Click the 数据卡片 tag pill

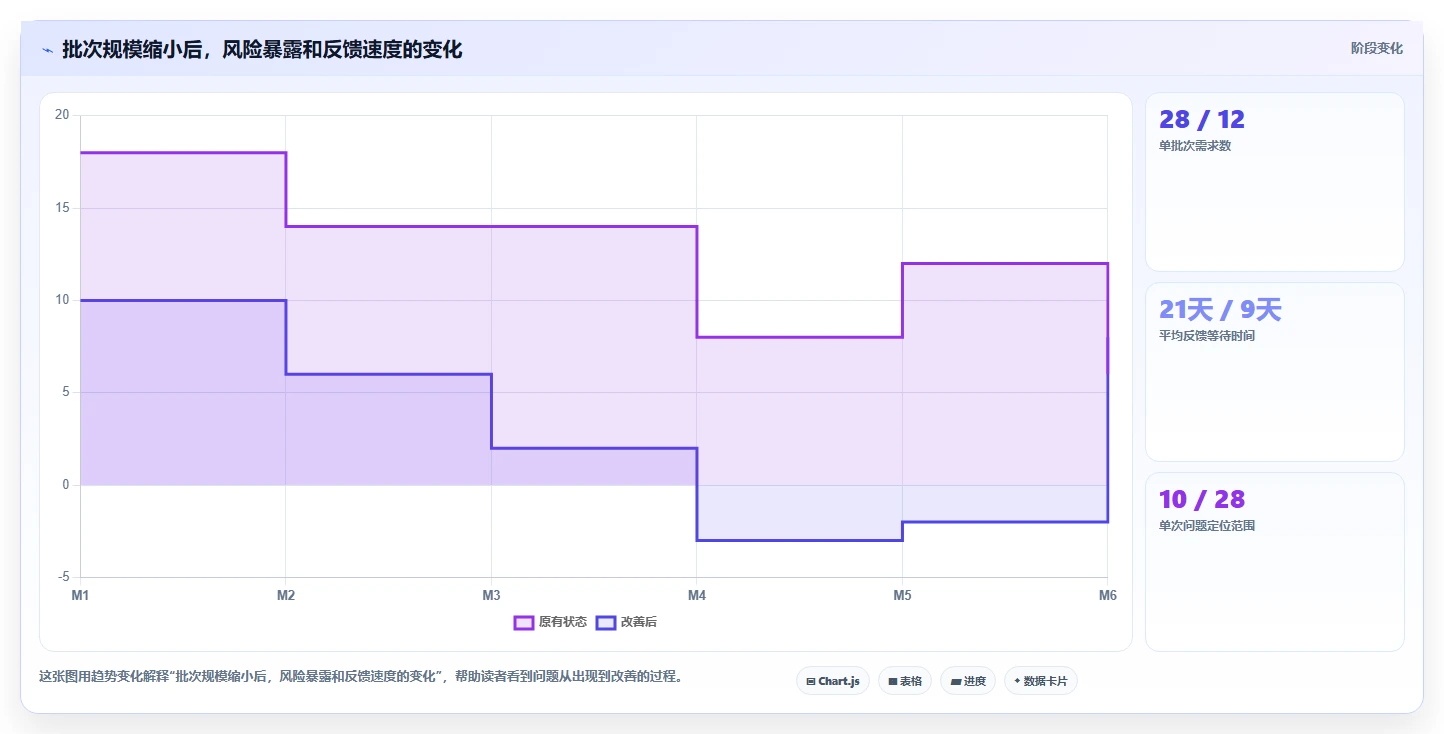(1041, 681)
